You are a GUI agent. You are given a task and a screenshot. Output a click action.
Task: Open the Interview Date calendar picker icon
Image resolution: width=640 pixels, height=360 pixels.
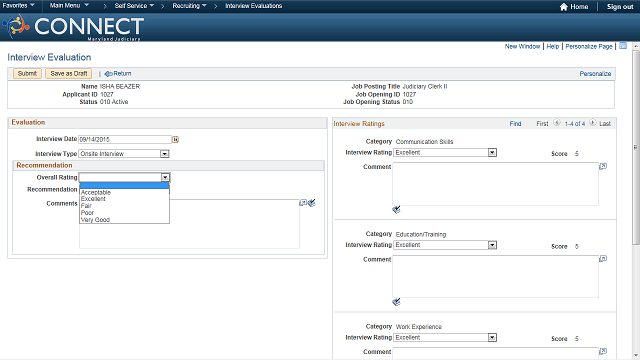click(x=176, y=140)
